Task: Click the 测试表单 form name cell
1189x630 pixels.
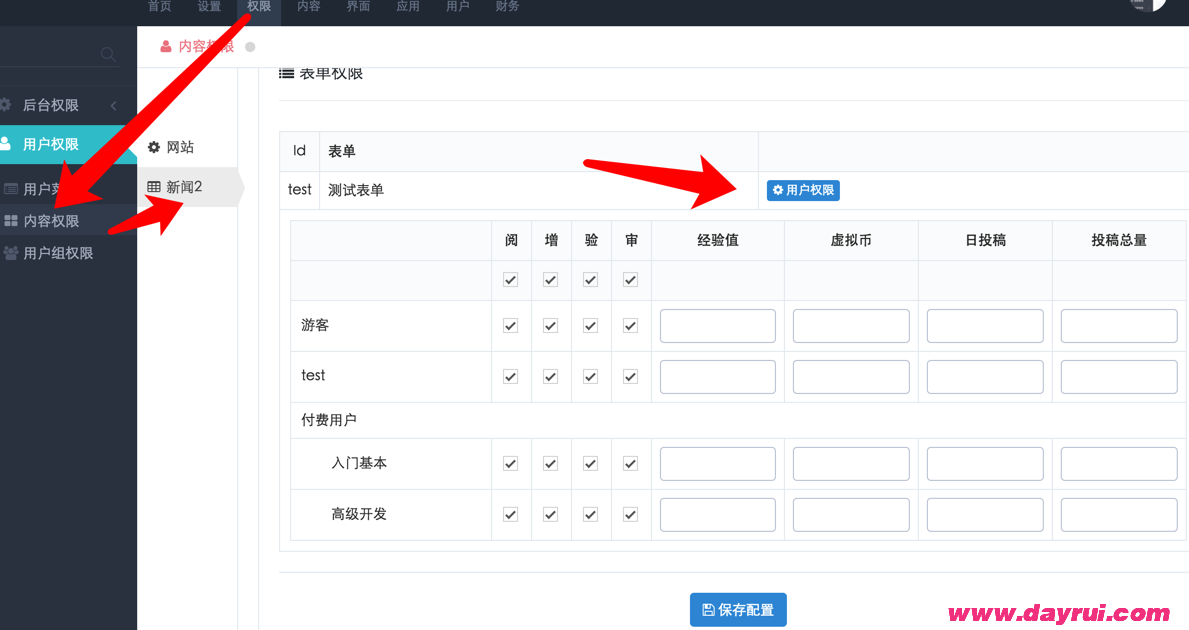Action: point(538,190)
